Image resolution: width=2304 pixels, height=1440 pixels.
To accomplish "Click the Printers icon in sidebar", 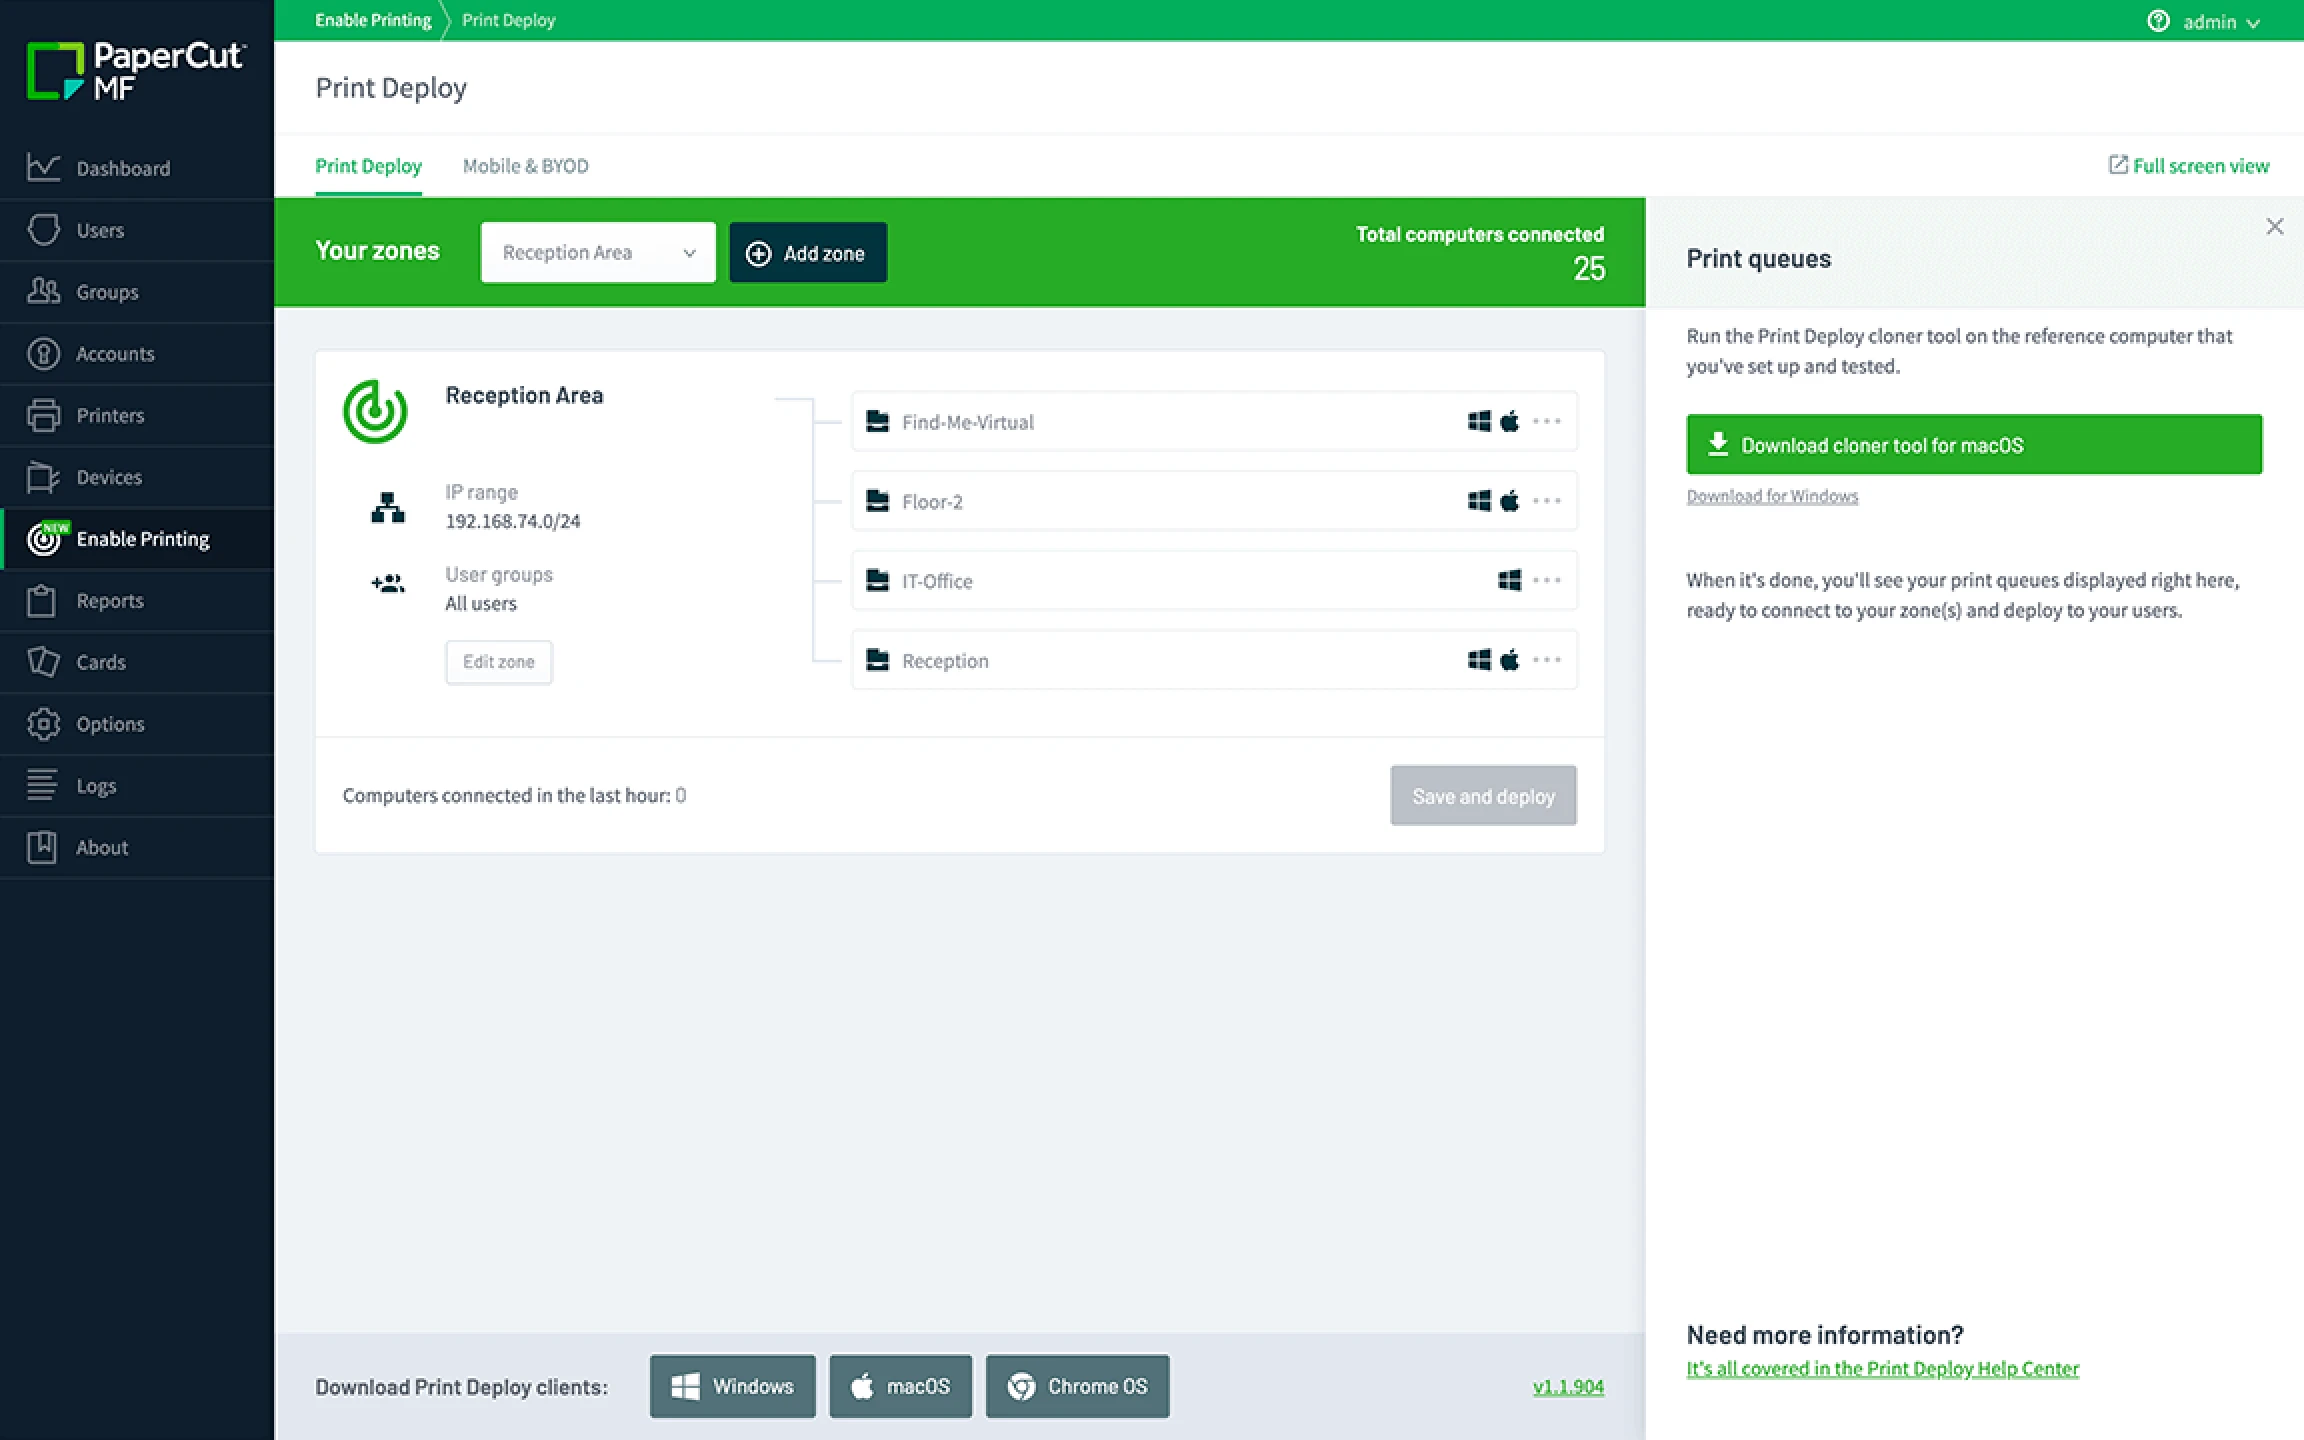I will point(43,415).
